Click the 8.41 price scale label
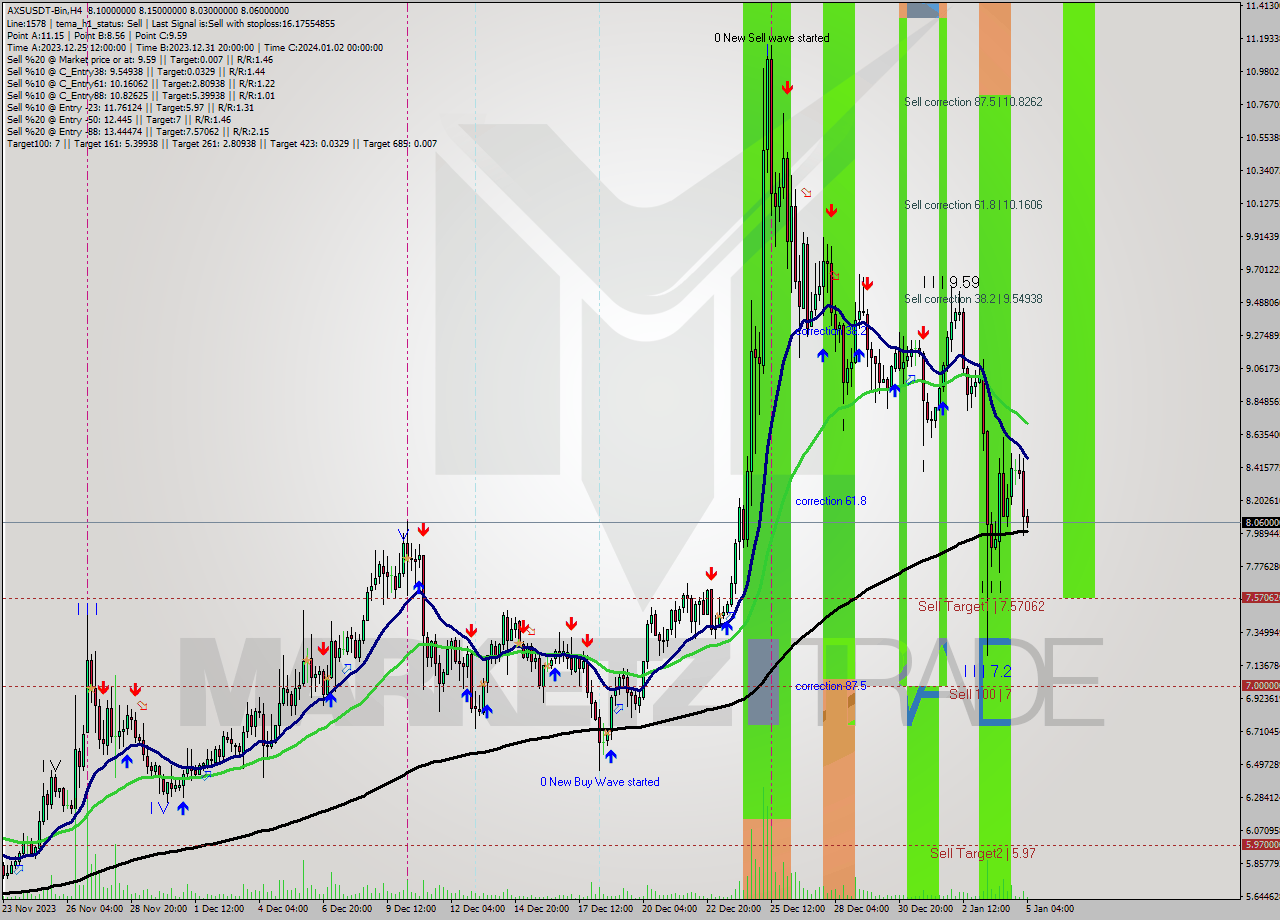 (x=1262, y=468)
